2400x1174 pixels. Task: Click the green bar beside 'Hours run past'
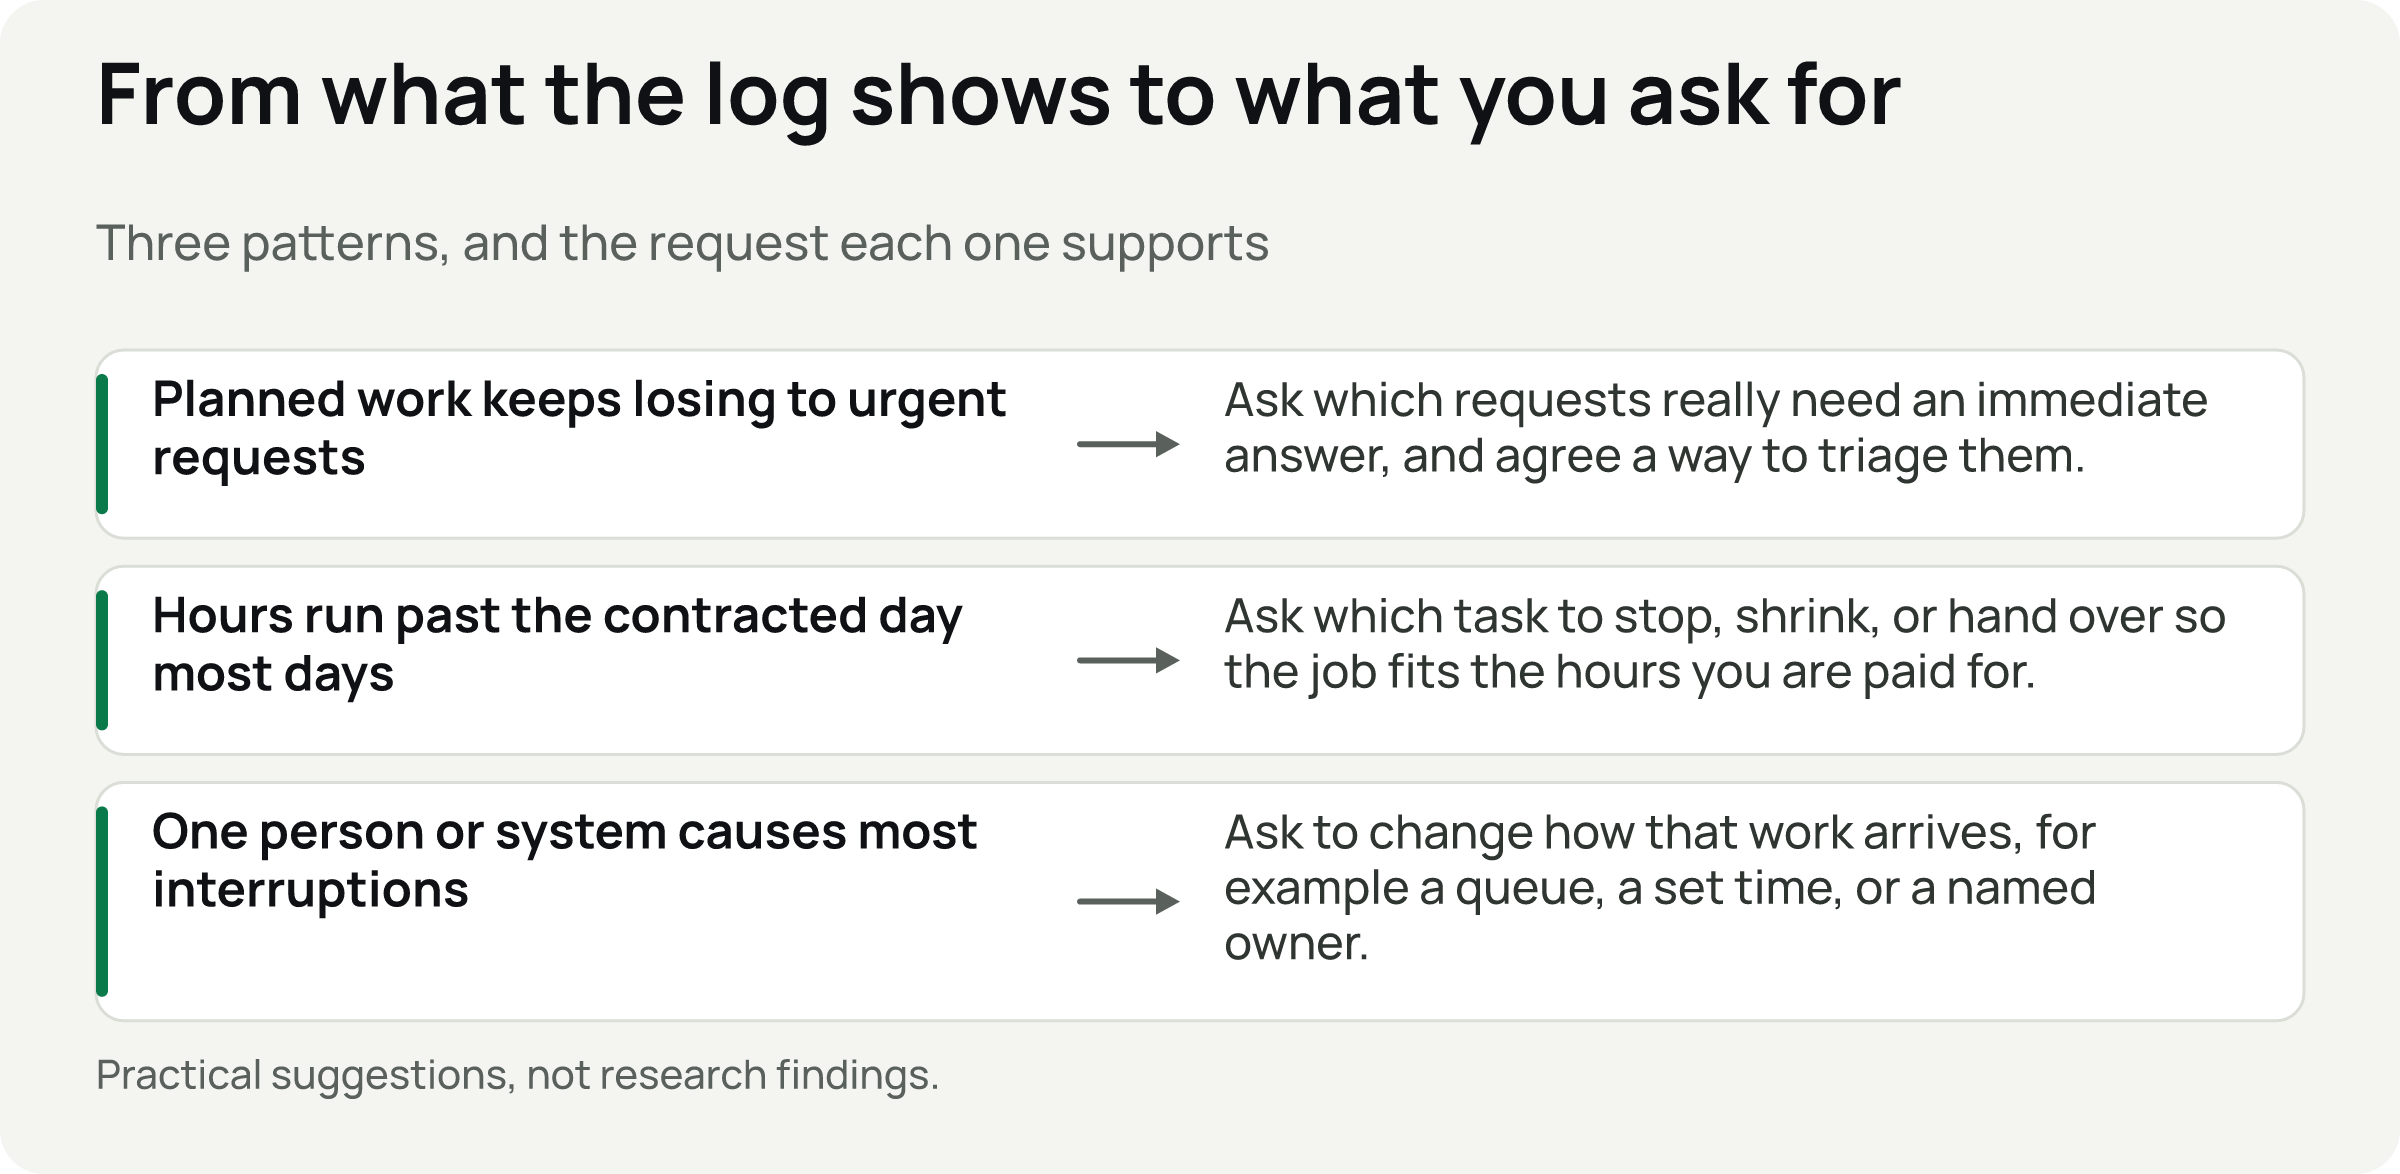coord(102,660)
